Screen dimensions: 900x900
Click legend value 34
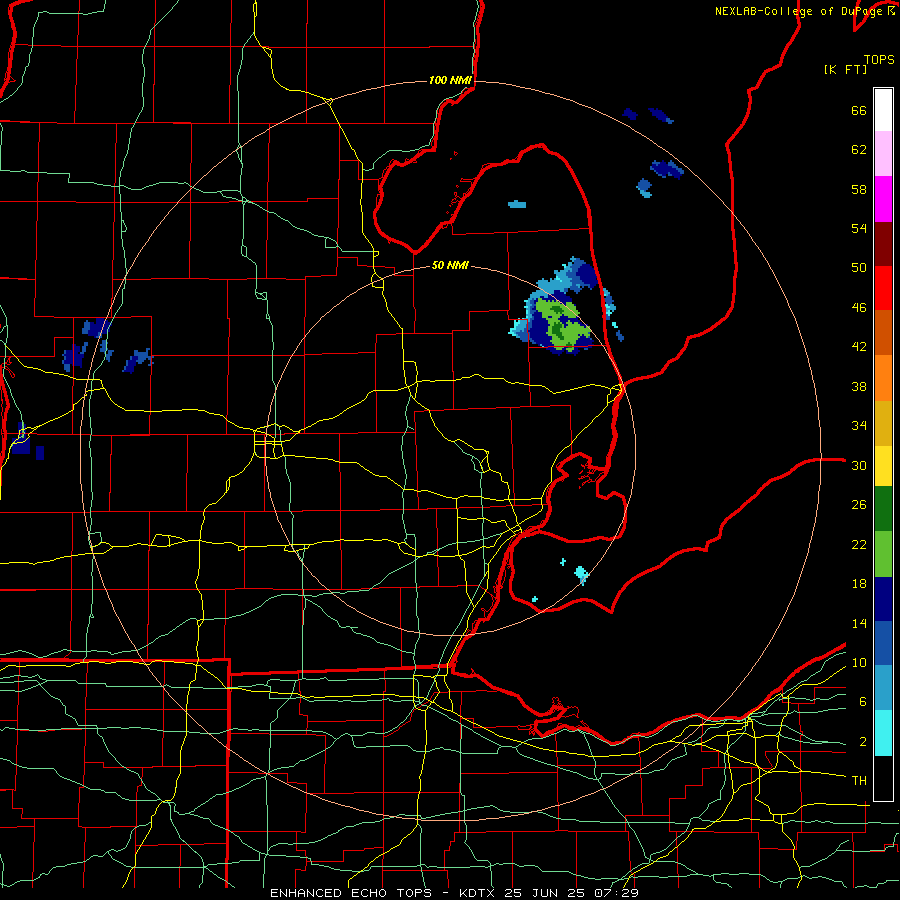pos(859,426)
